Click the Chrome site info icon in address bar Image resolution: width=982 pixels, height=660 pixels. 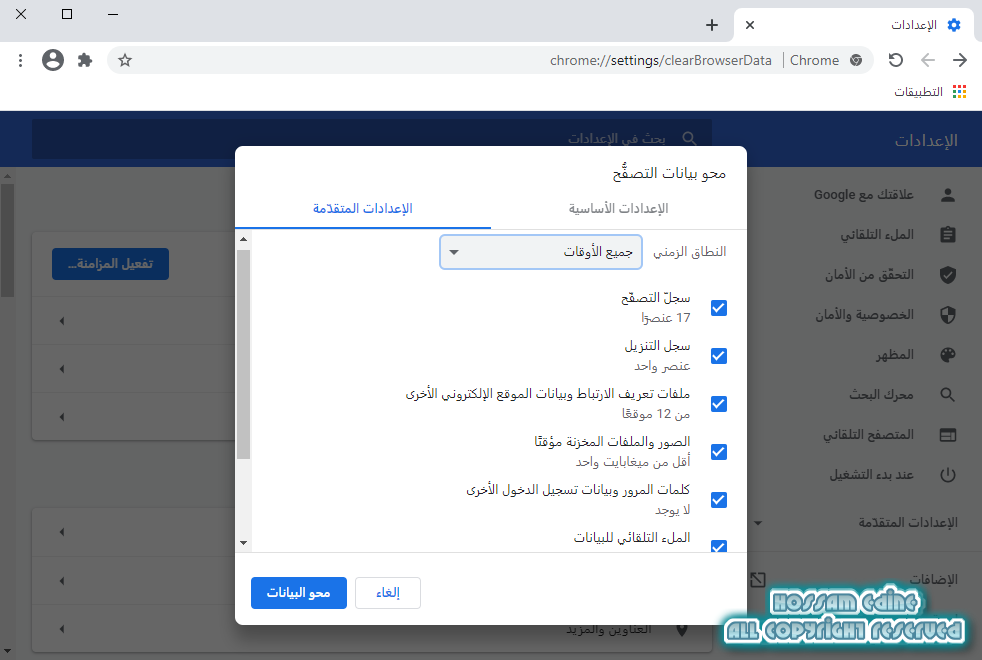[856, 60]
